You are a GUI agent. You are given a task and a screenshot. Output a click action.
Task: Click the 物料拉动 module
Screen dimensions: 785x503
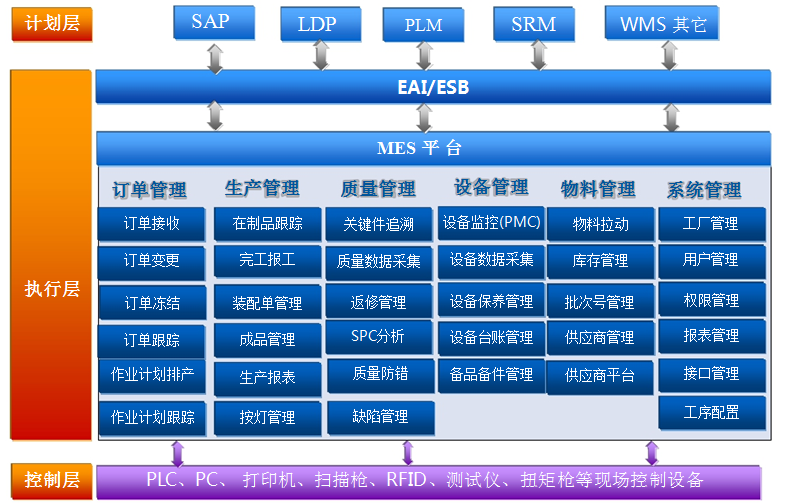tap(601, 224)
